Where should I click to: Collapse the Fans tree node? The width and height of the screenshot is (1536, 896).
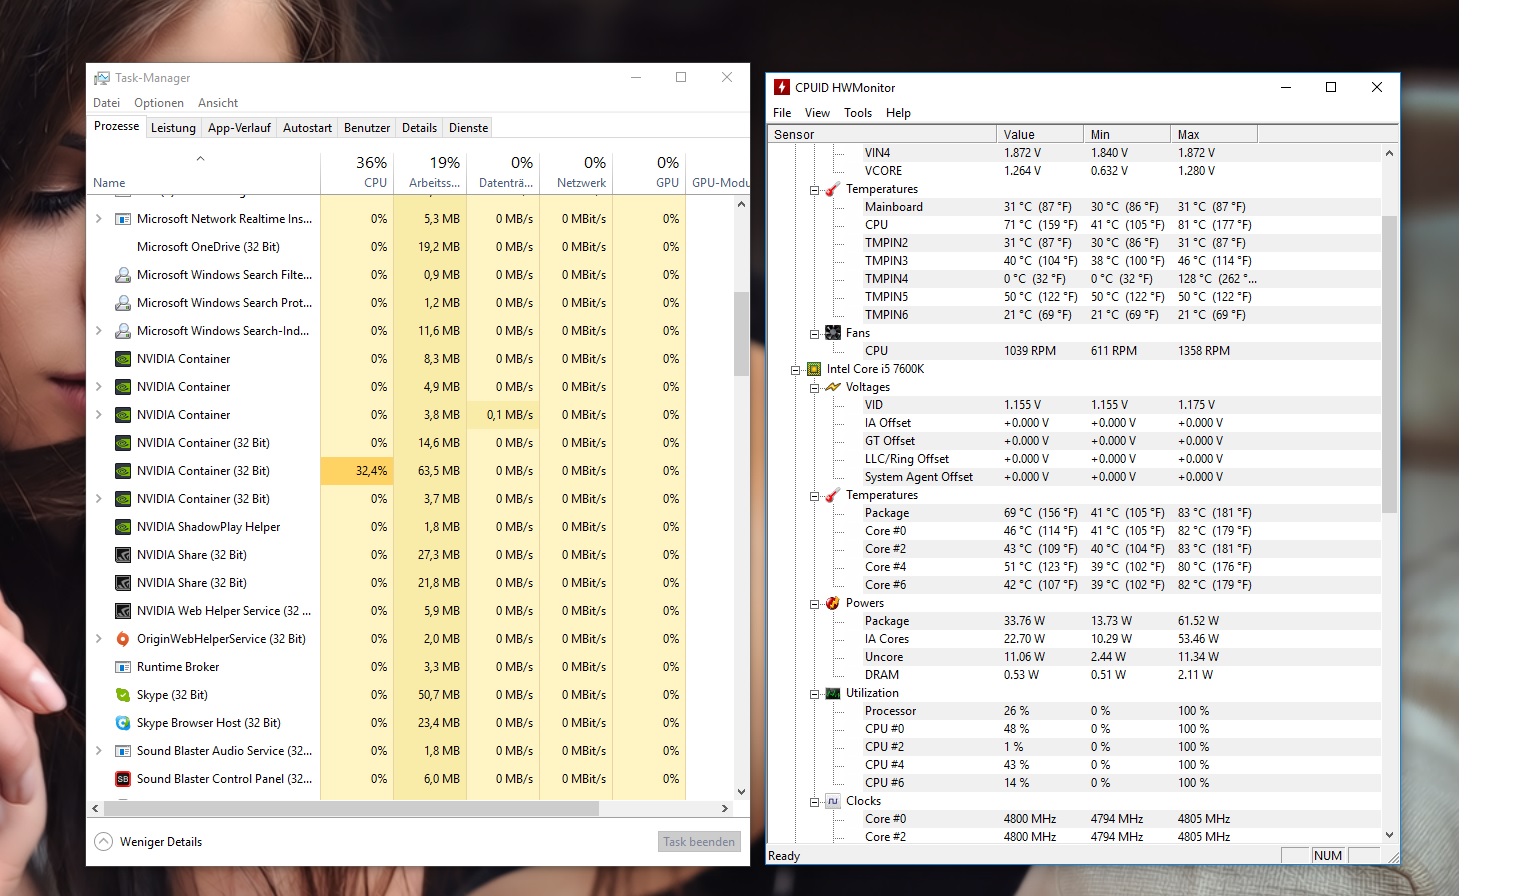click(815, 333)
